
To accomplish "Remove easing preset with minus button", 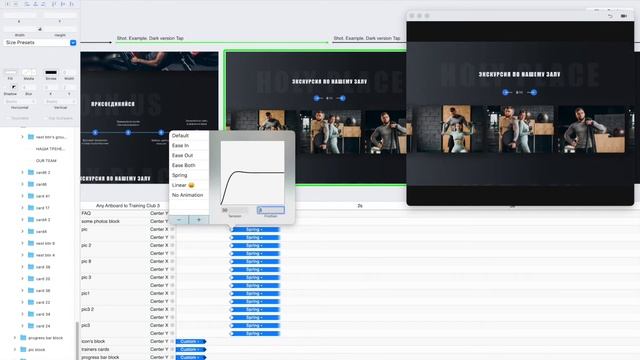I will click(x=179, y=220).
